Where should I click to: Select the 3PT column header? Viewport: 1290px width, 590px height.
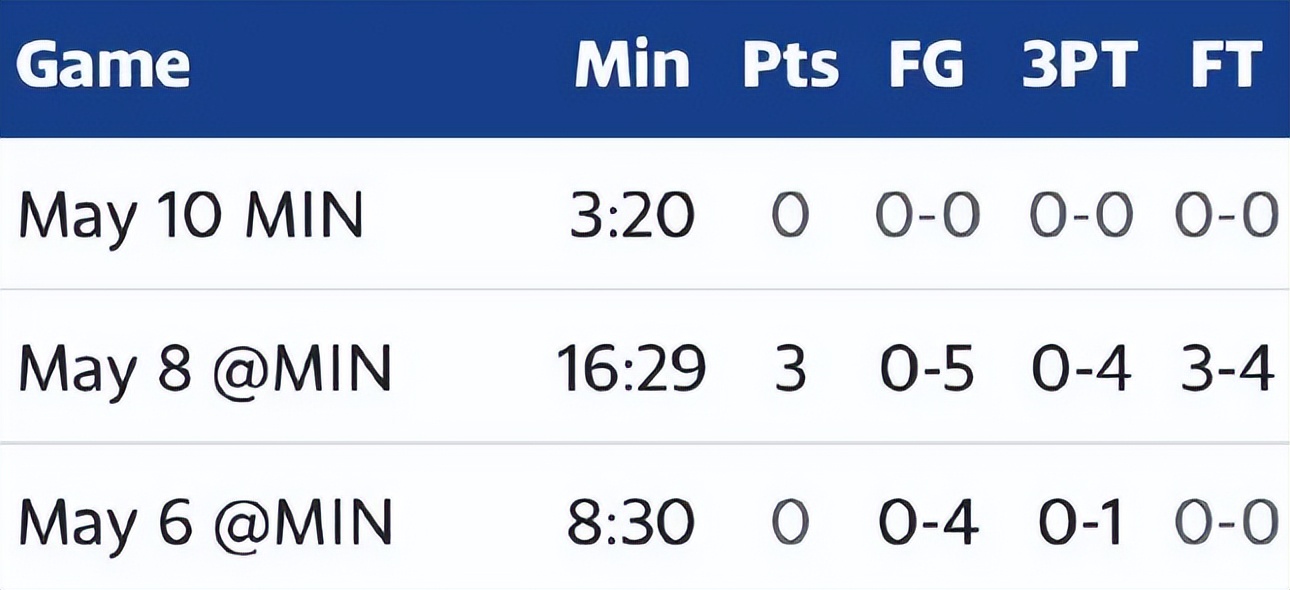pyautogui.click(x=1080, y=65)
